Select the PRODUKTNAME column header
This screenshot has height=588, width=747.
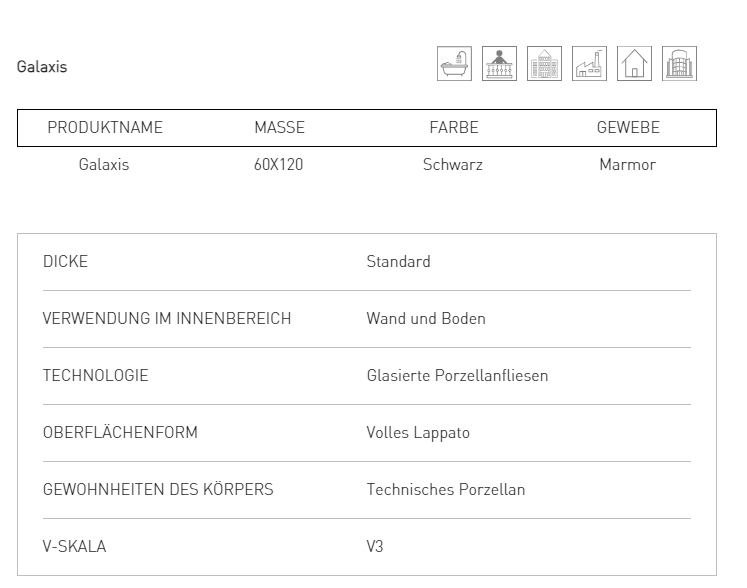105,128
